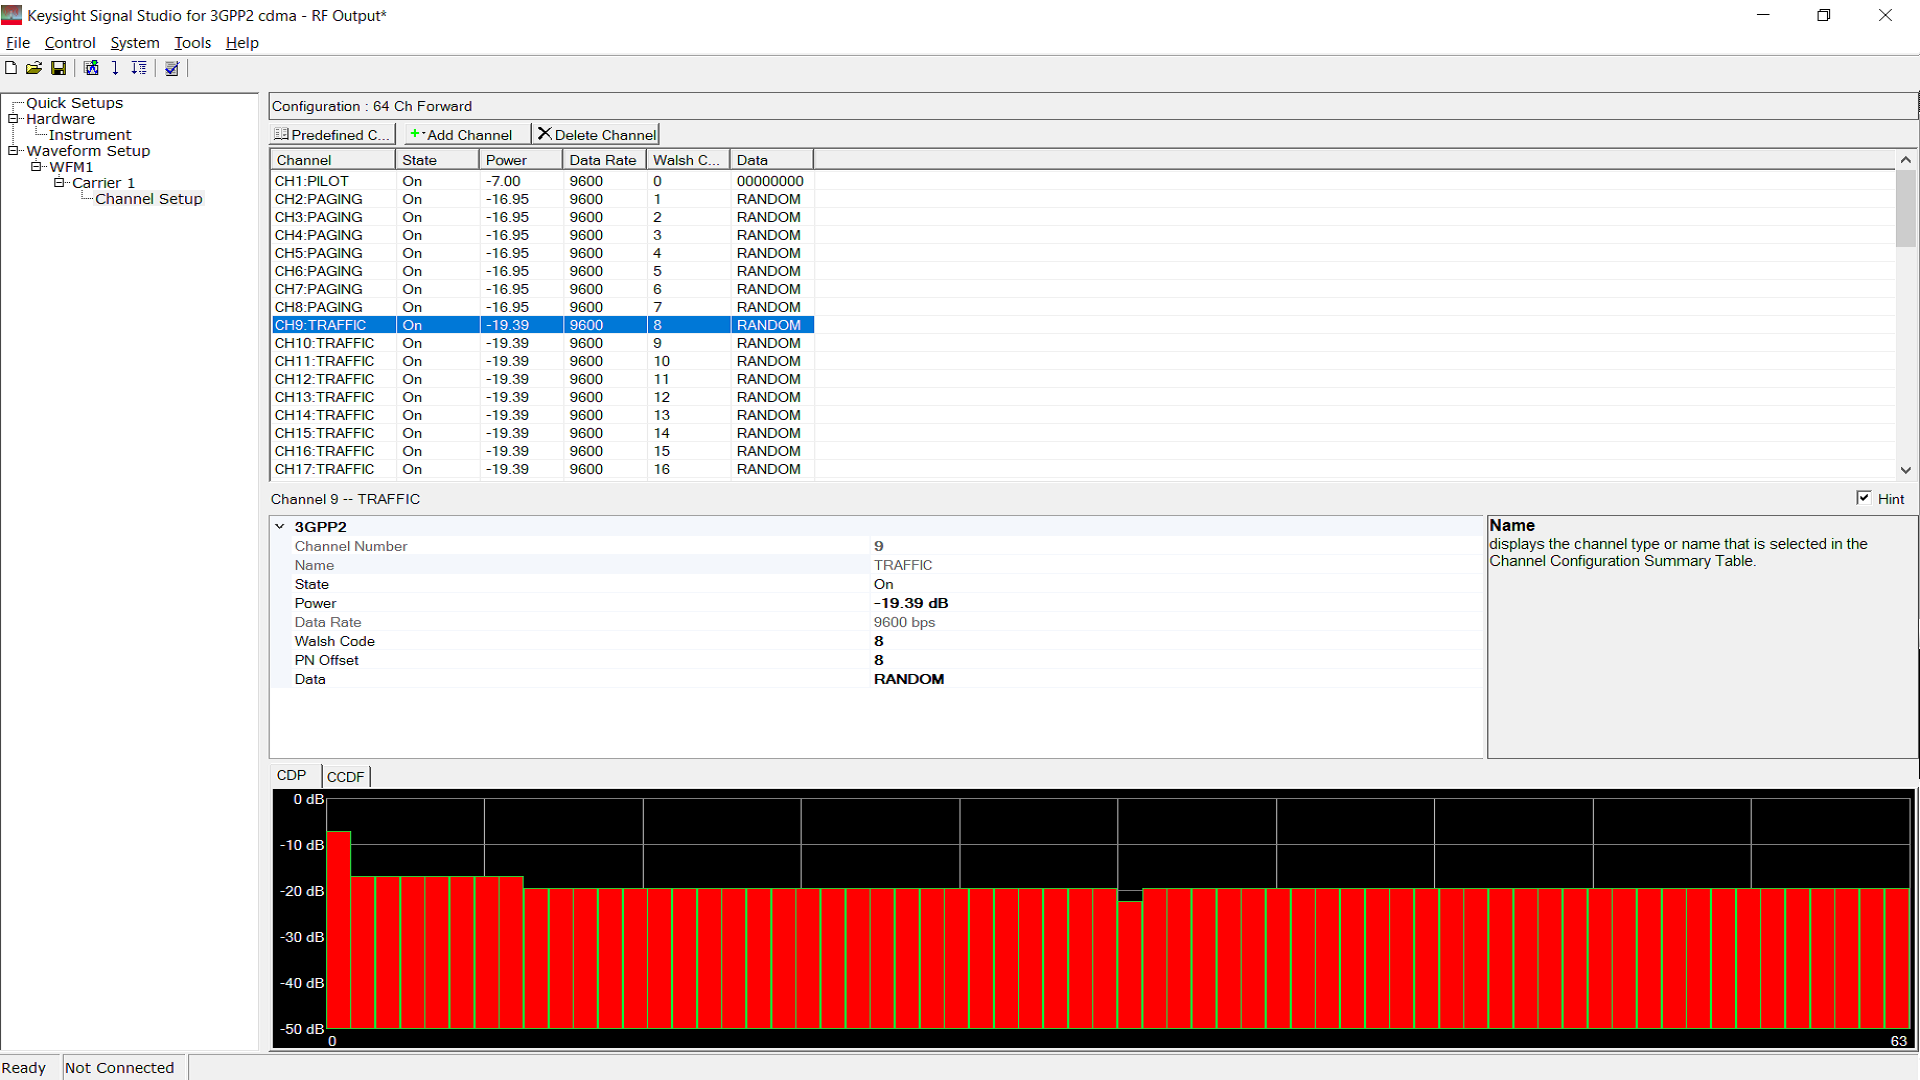
Task: Click the Delete Channel button
Action: pyautogui.click(x=597, y=134)
